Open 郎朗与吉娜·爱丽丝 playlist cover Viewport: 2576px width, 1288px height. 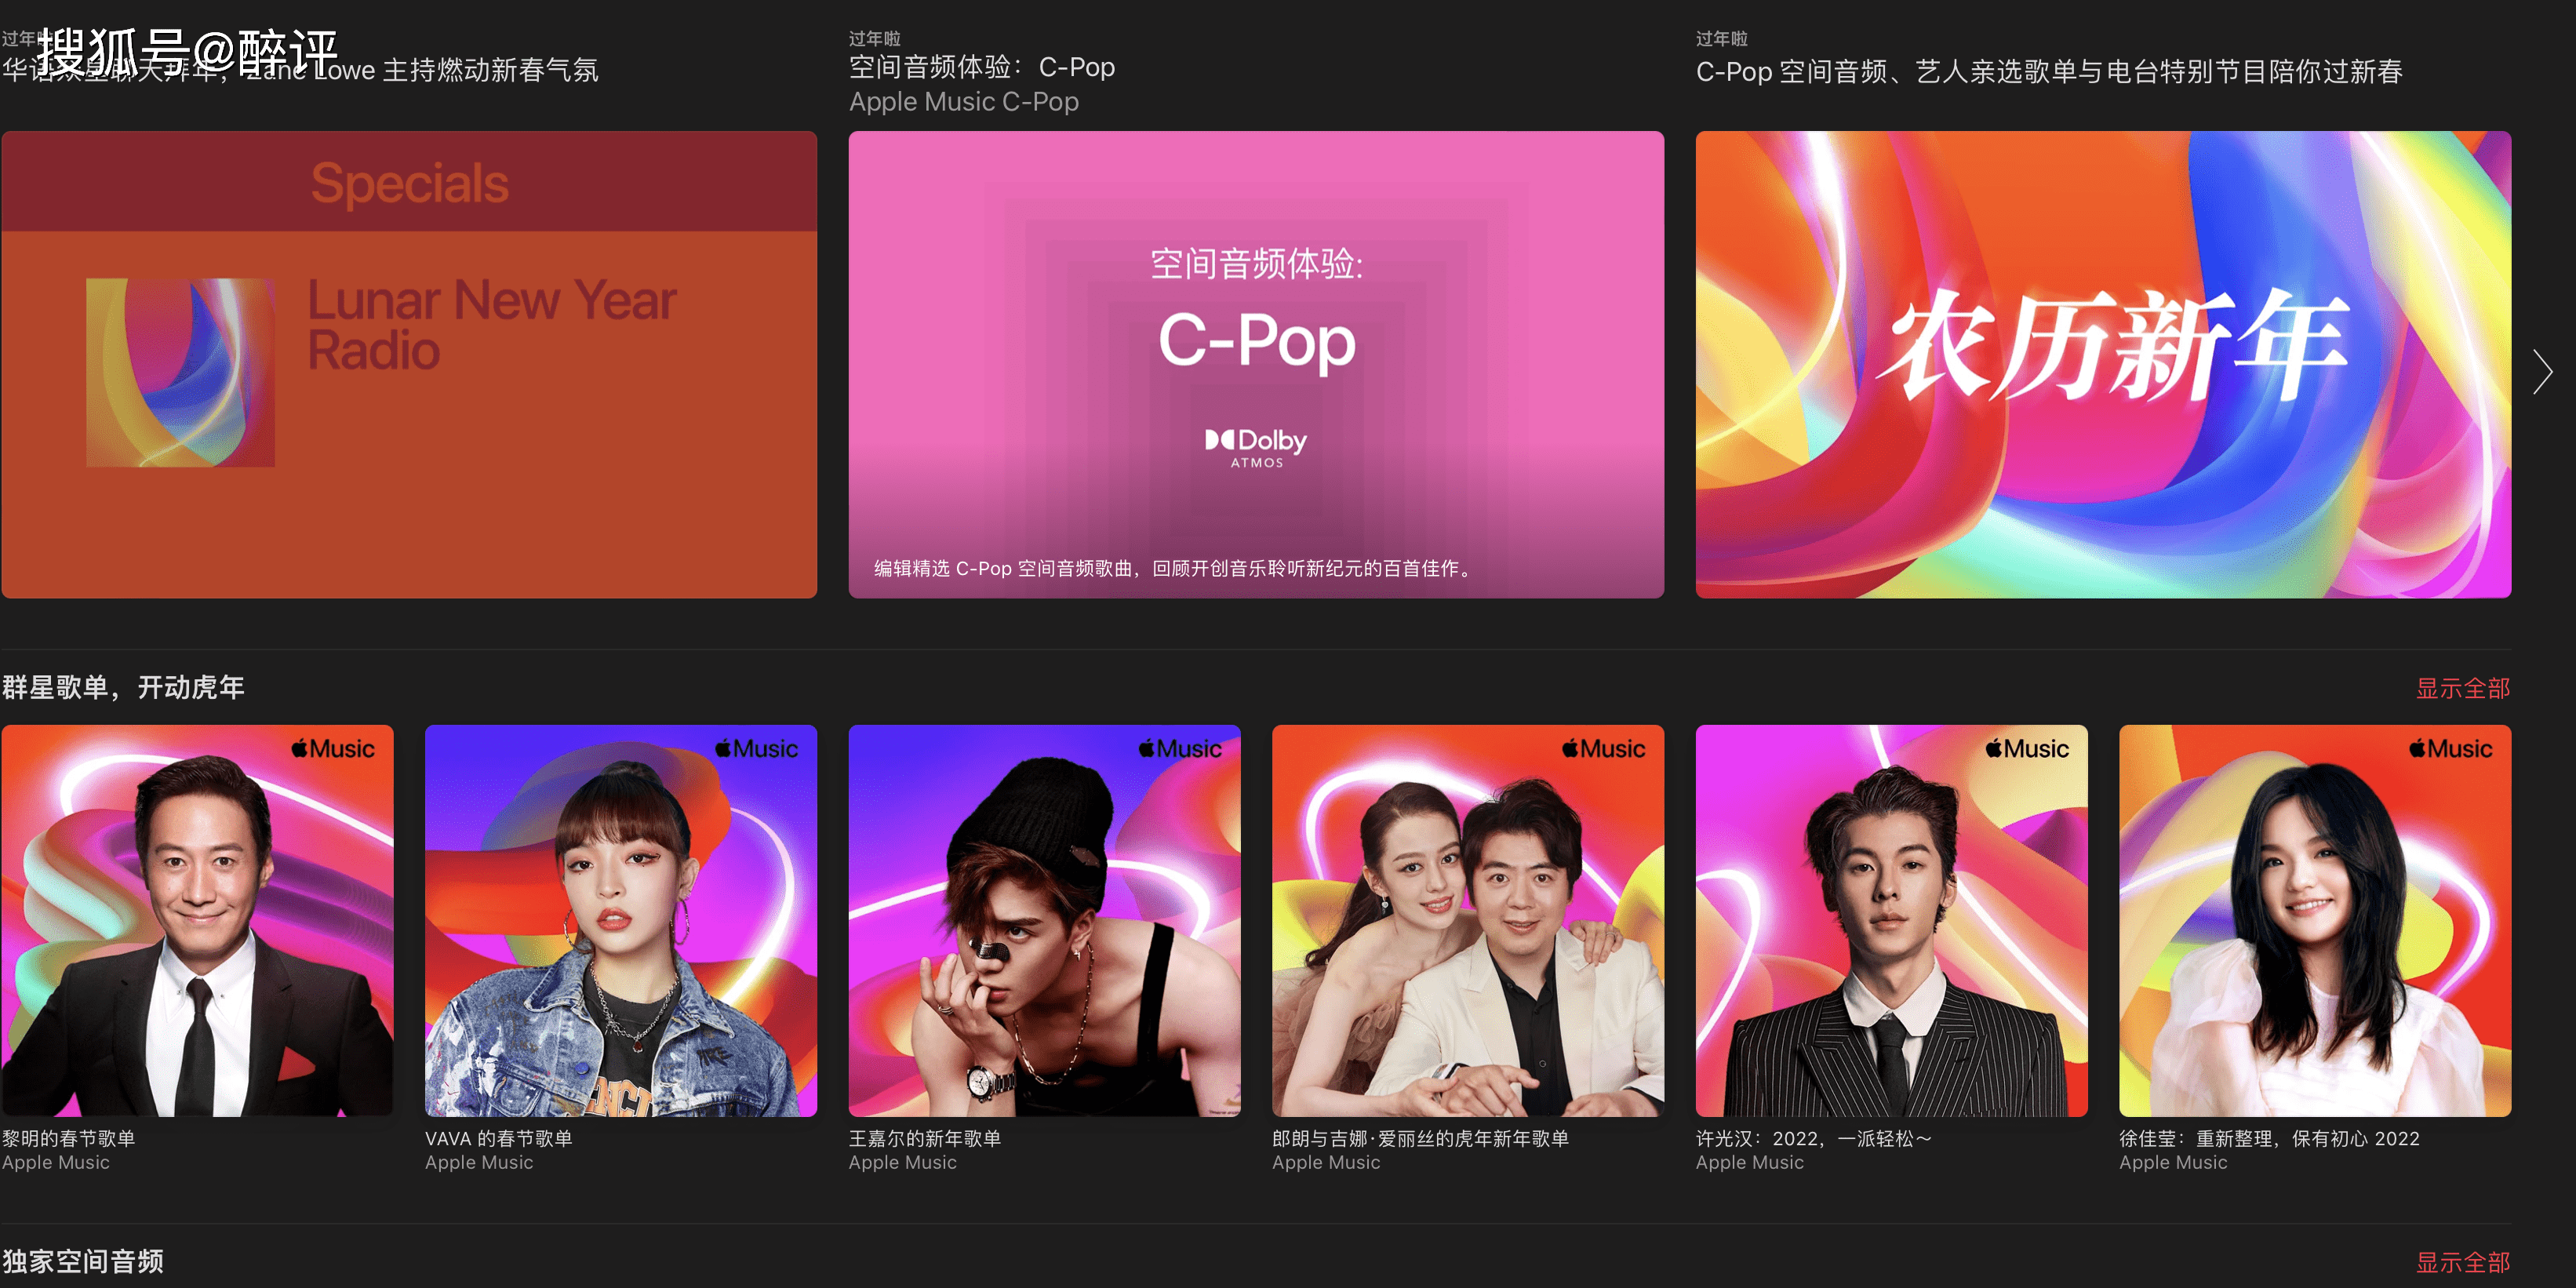click(x=1468, y=920)
